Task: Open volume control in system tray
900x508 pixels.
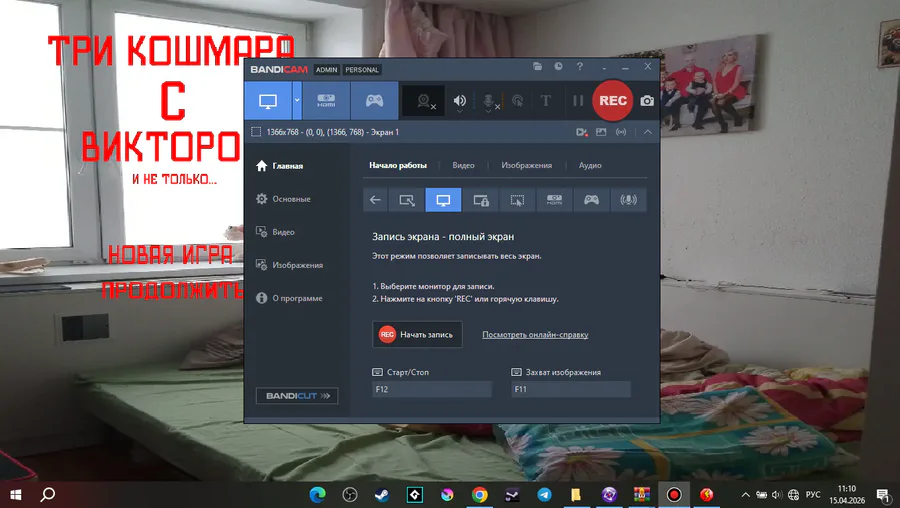Action: pyautogui.click(x=777, y=494)
